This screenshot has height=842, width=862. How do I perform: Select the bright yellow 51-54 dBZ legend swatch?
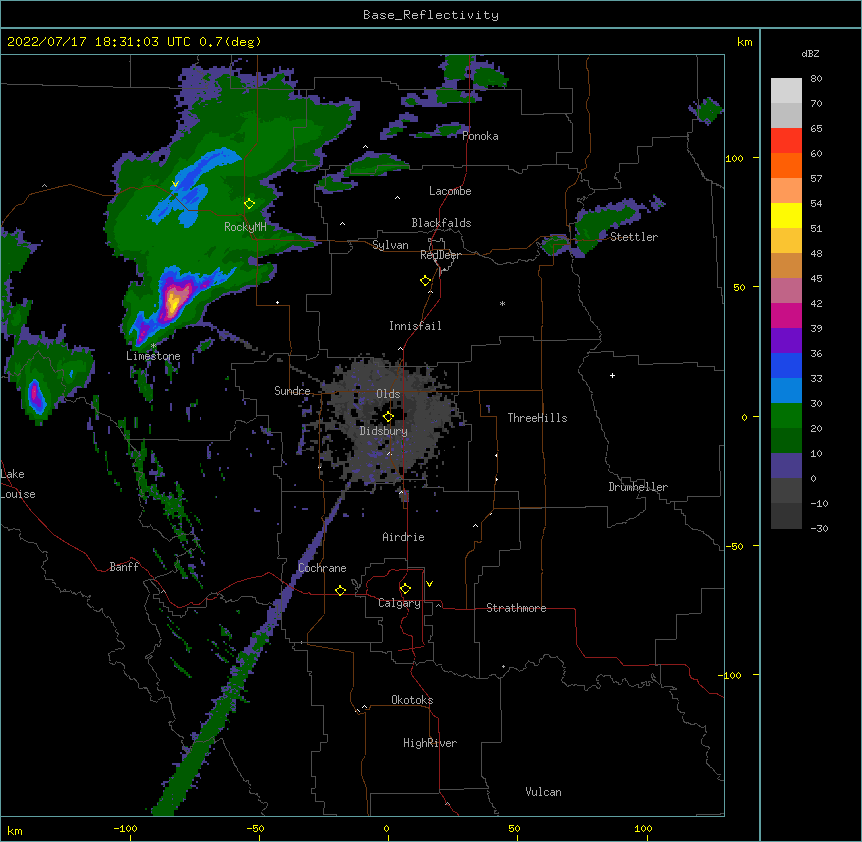coord(786,215)
